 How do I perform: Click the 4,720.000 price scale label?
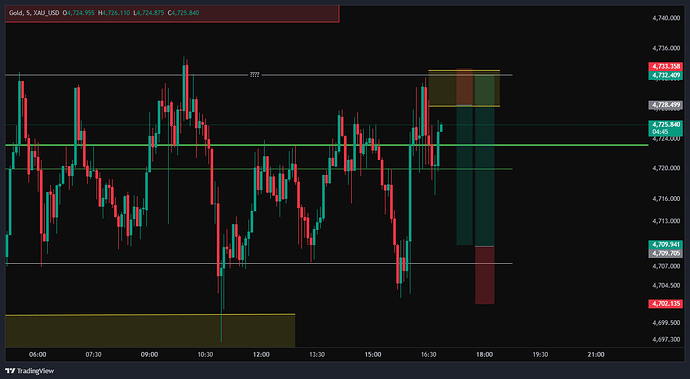[666, 168]
